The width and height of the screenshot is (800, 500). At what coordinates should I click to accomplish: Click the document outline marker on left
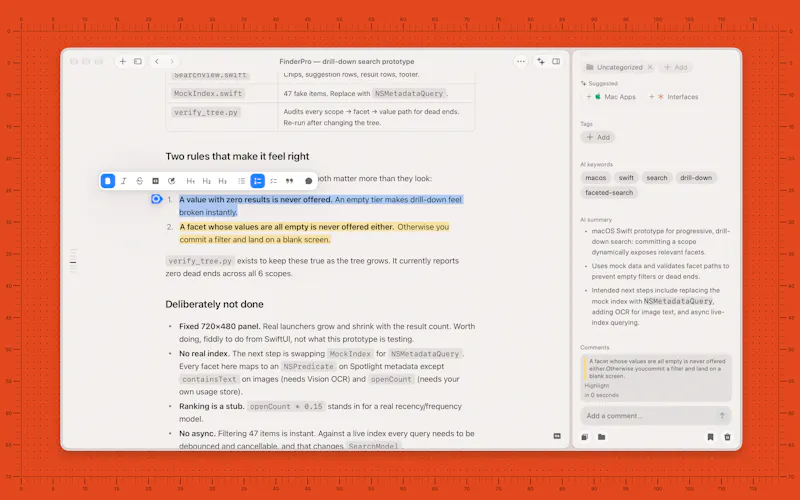tap(73, 263)
